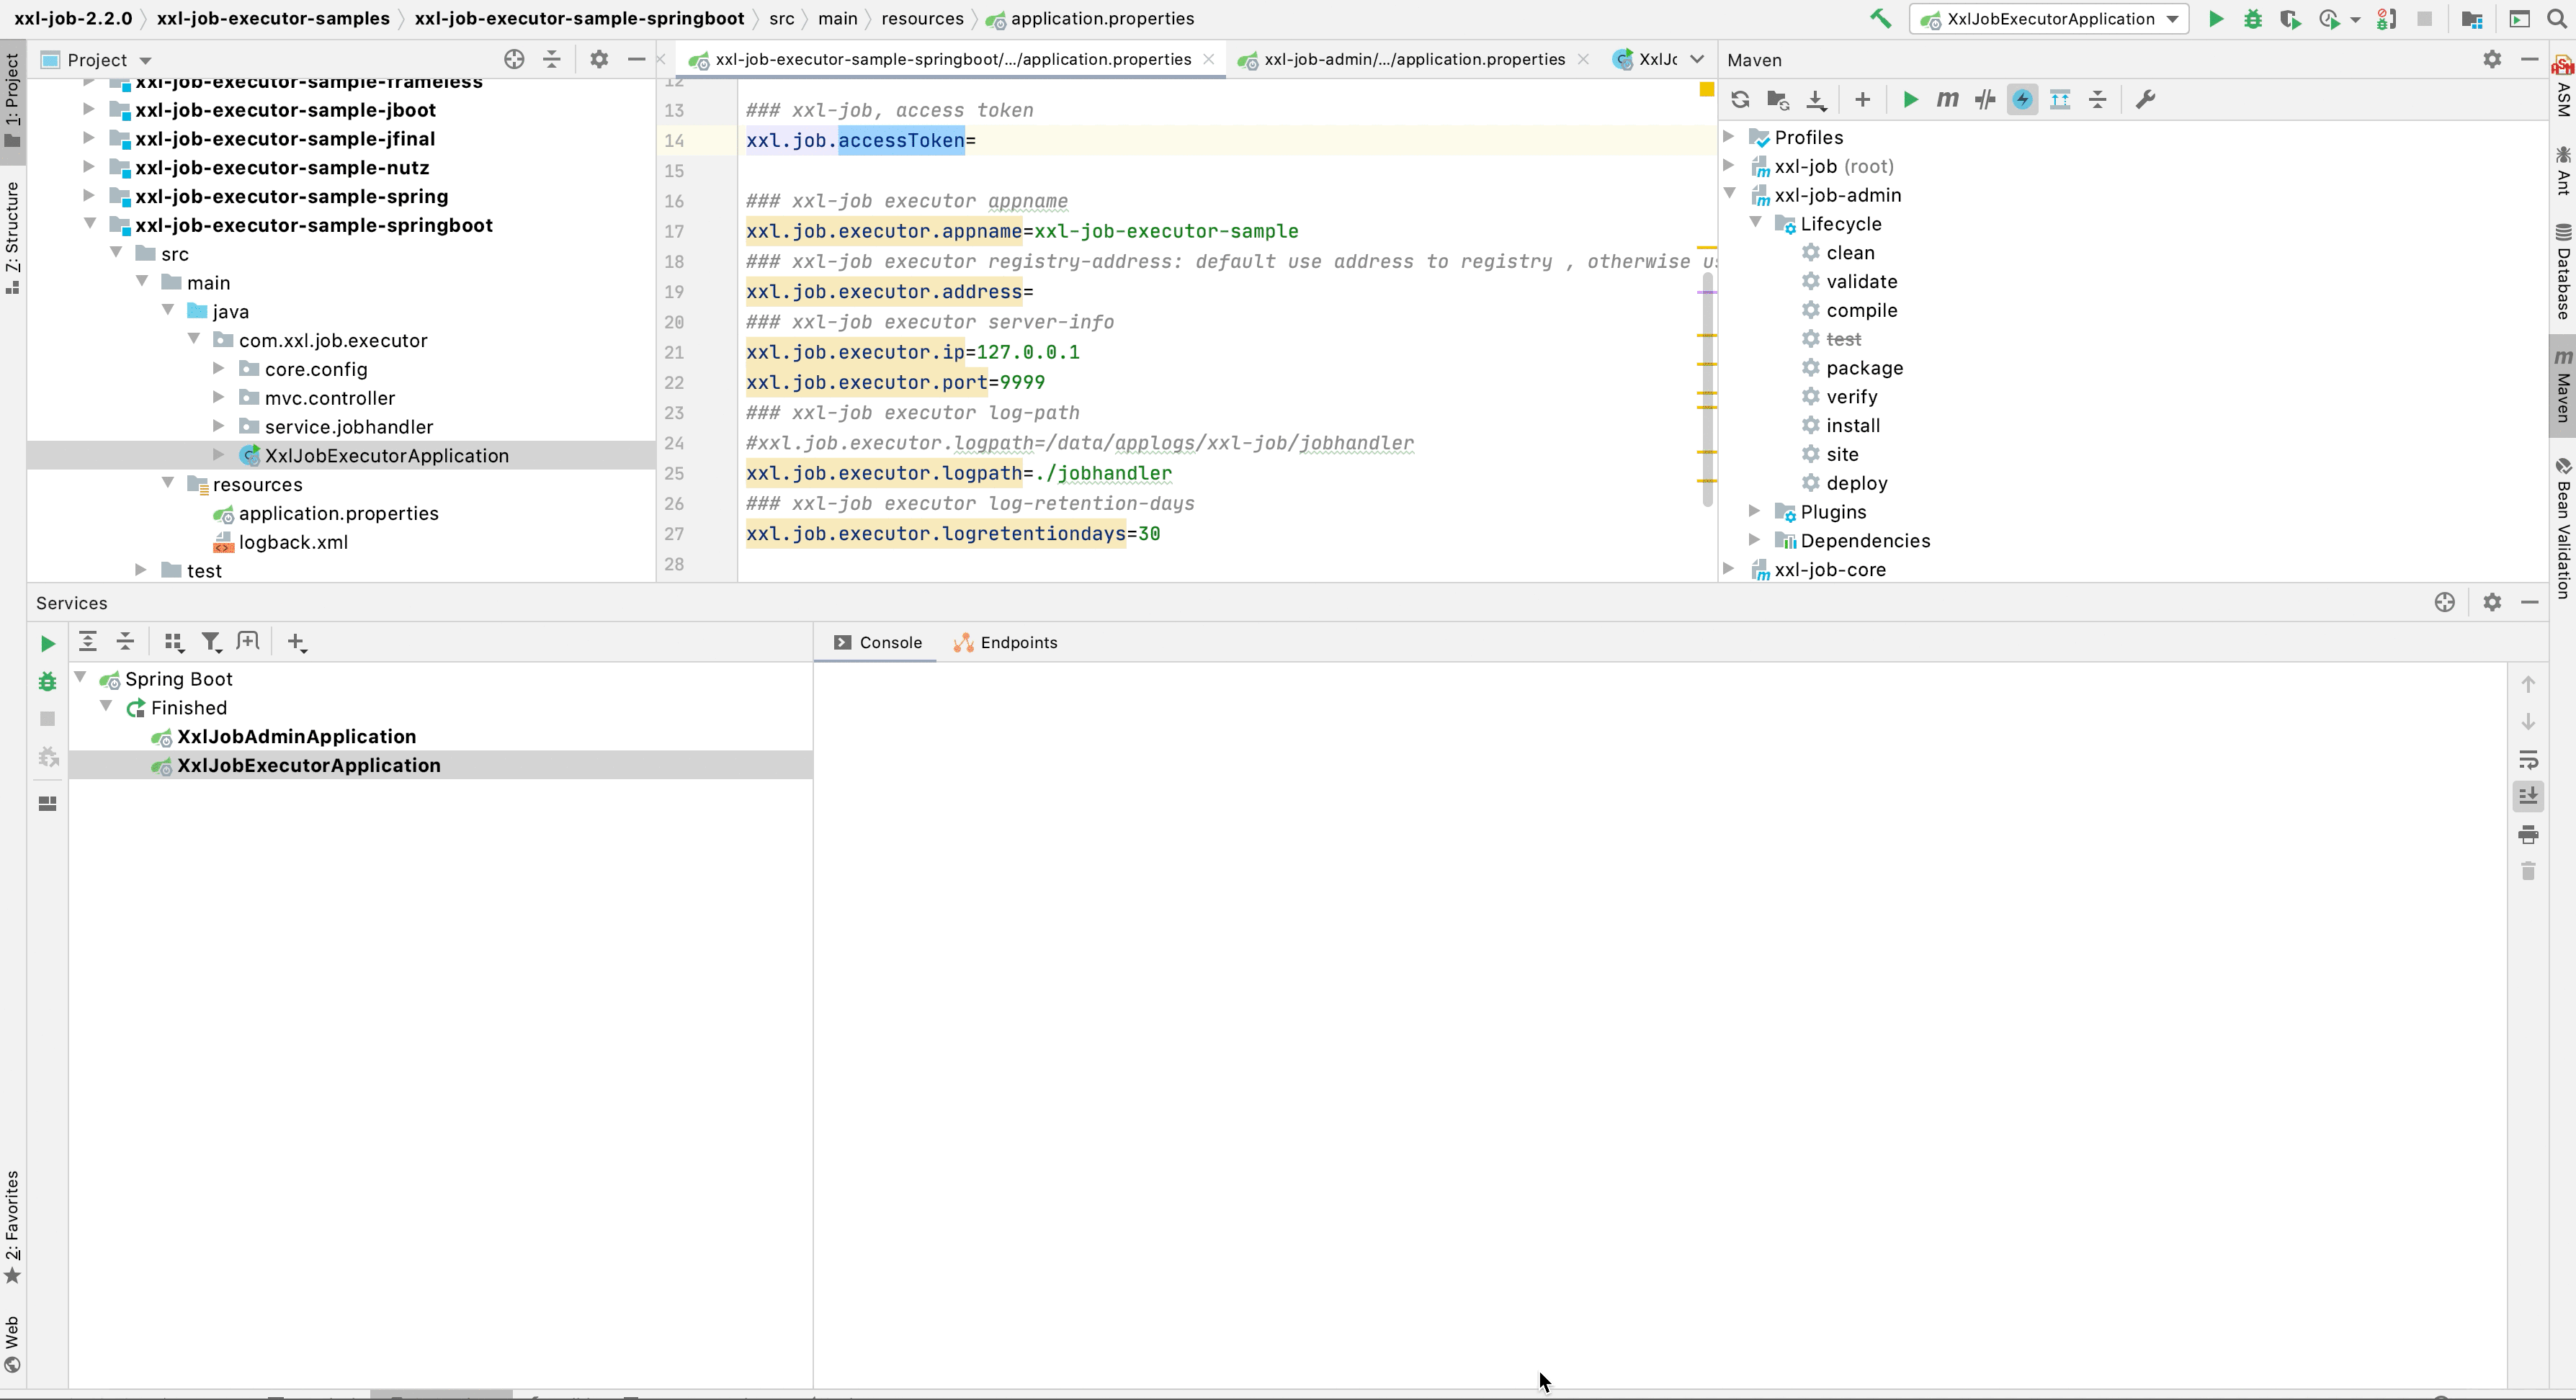Expand all services in tree
This screenshot has width=2576, height=1400.
click(88, 642)
